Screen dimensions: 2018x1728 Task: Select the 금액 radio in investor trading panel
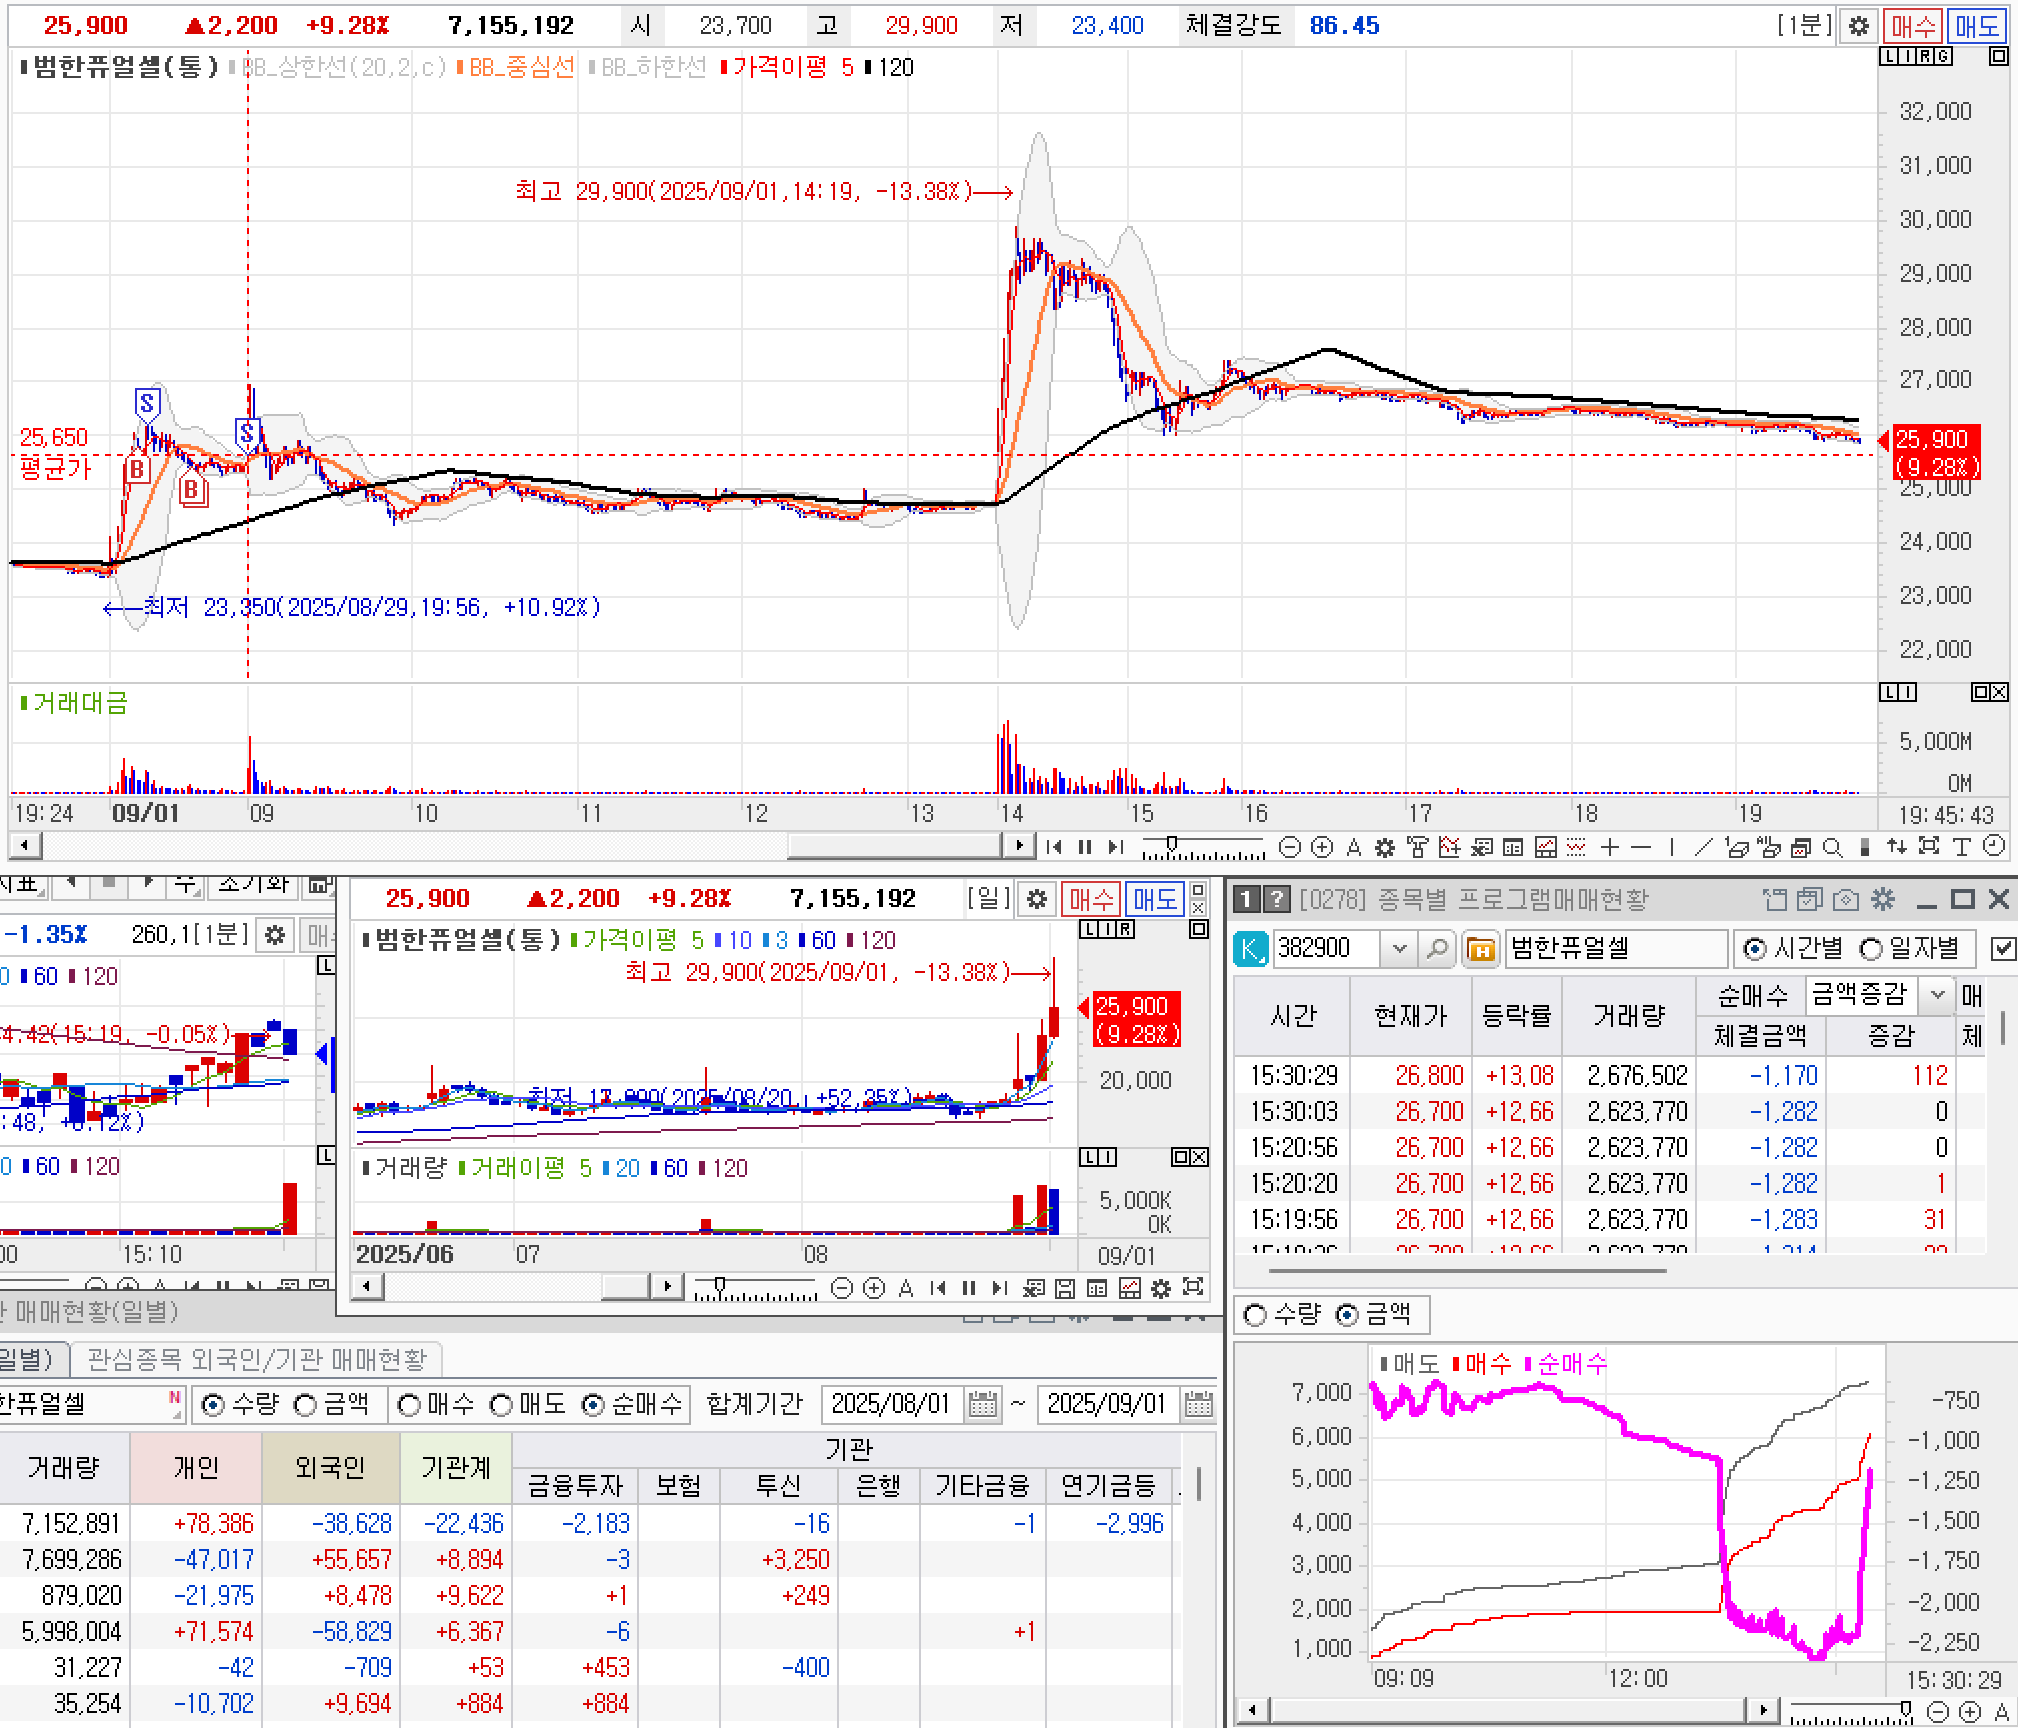coord(306,1405)
